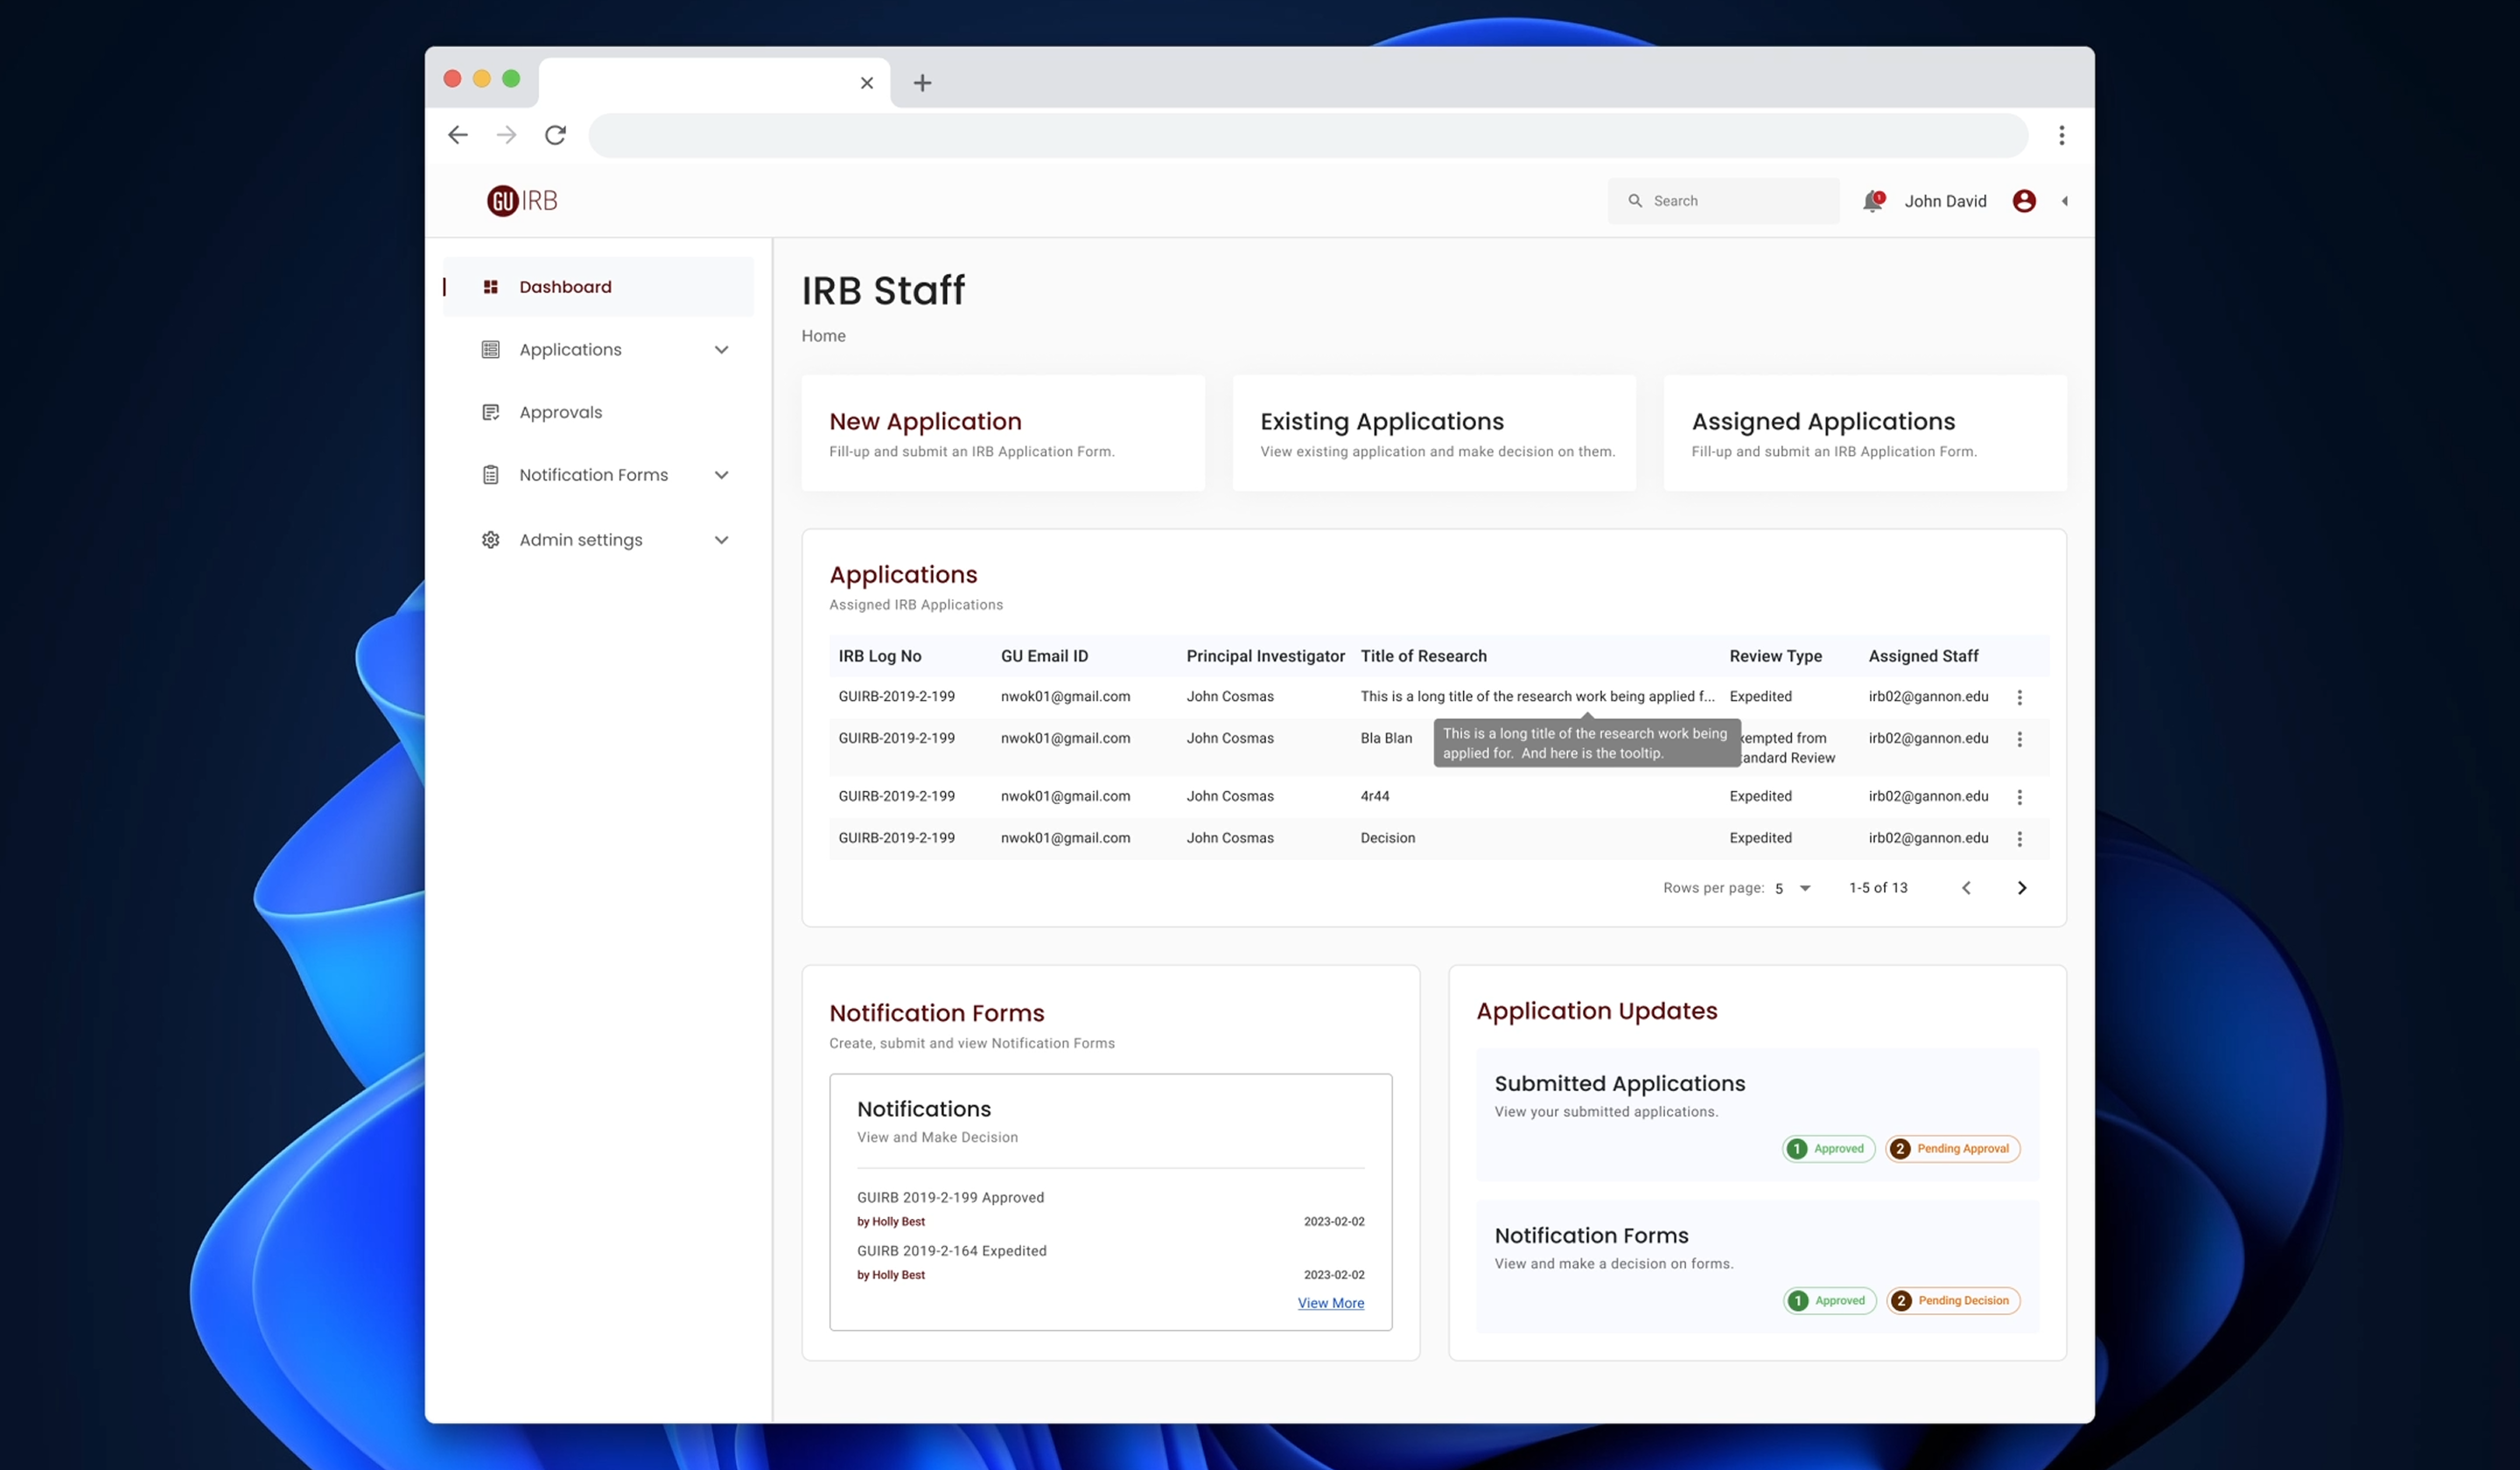
Task: Open Notification Forms in sidebar
Action: click(x=598, y=475)
